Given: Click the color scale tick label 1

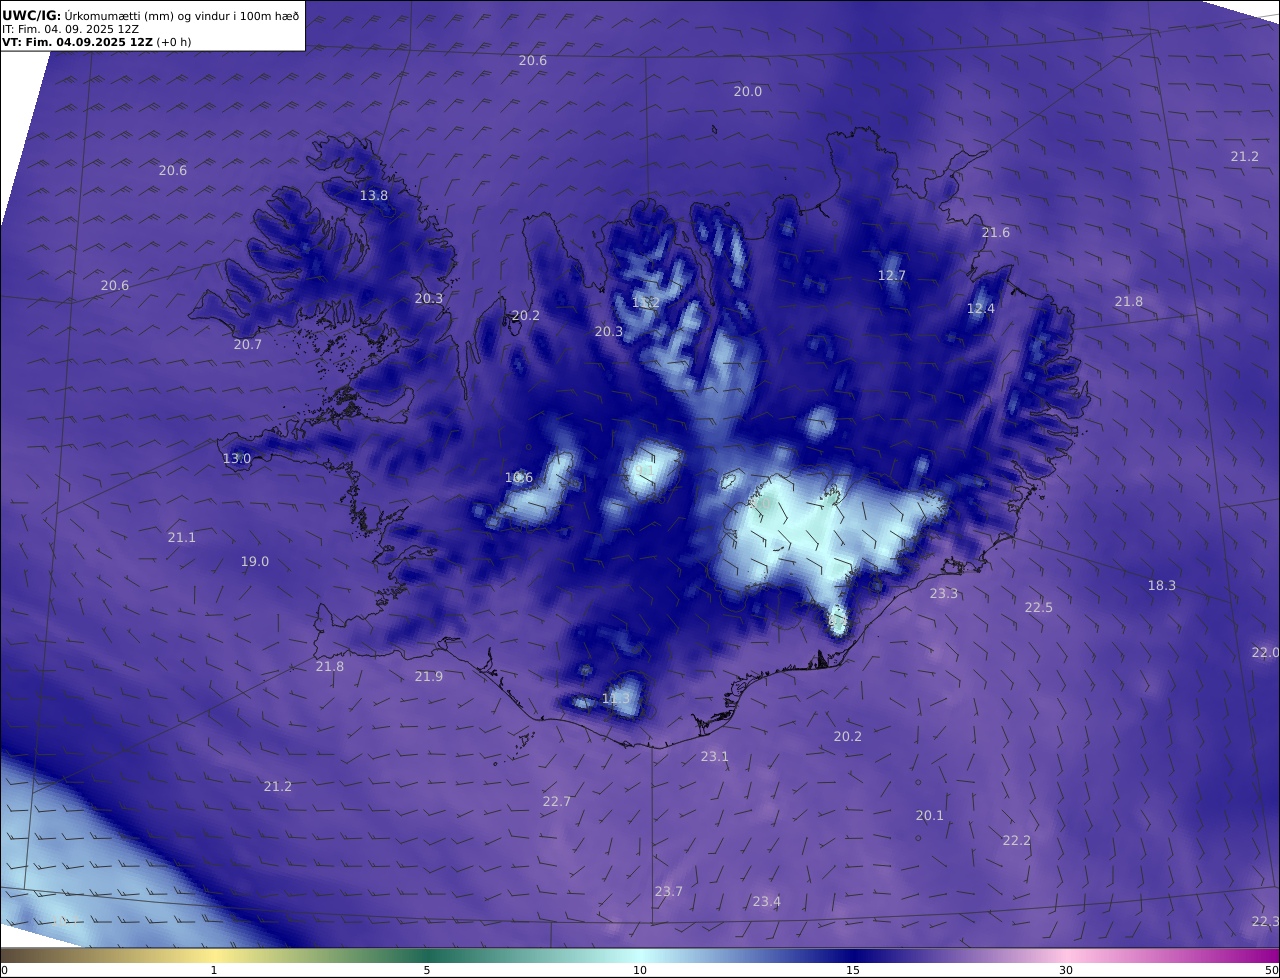Looking at the screenshot, I should point(214,970).
